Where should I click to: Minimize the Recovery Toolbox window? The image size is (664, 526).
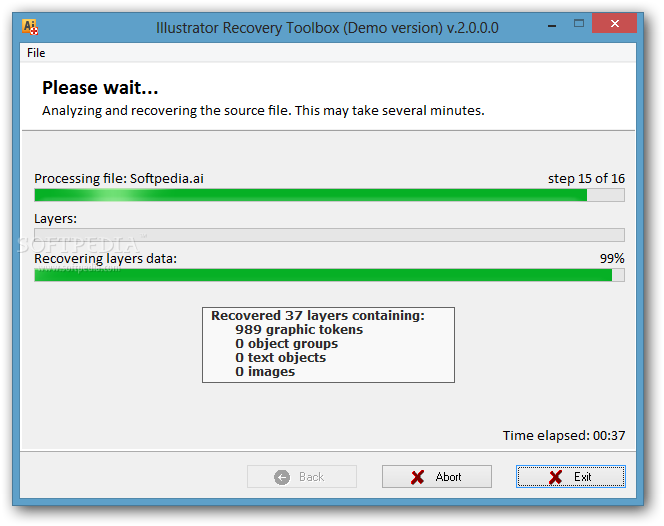(x=552, y=26)
